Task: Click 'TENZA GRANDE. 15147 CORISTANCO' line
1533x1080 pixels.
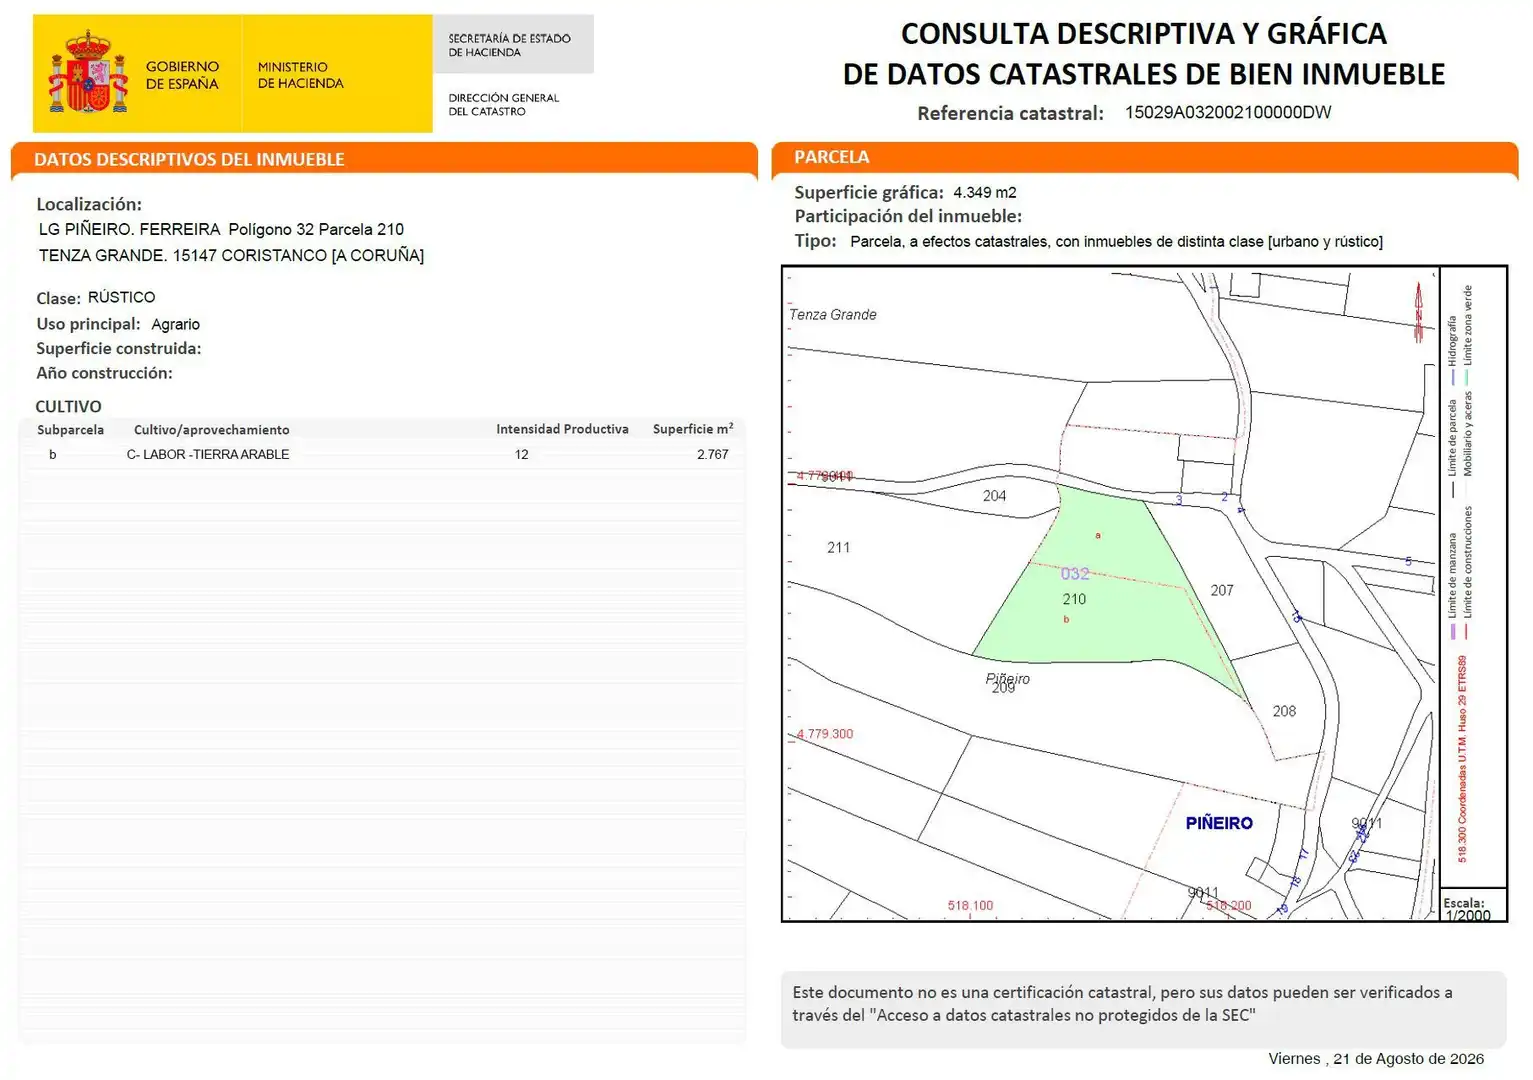Action: (x=231, y=255)
